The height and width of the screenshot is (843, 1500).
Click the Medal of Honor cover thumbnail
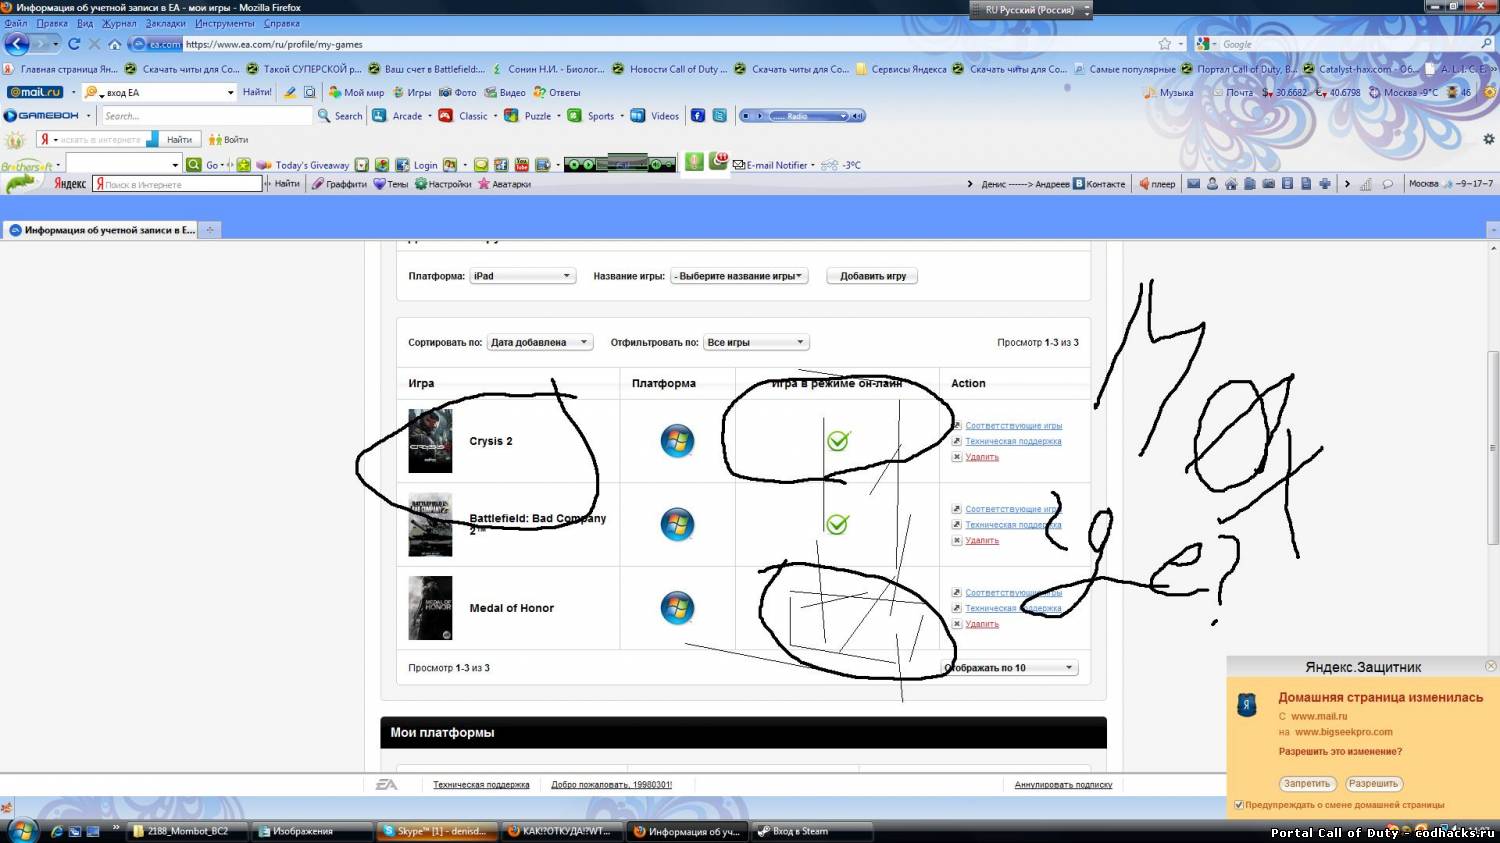(x=430, y=608)
